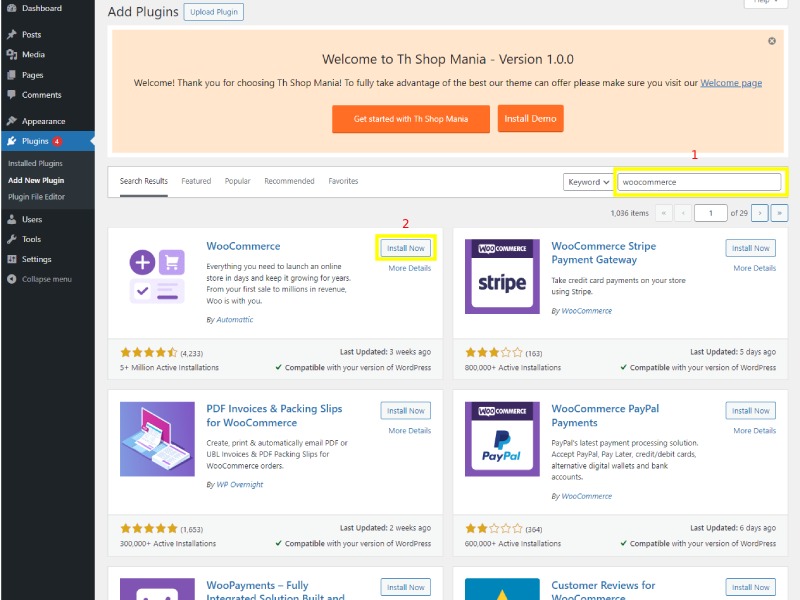Switch to the Popular tab

pyautogui.click(x=237, y=181)
